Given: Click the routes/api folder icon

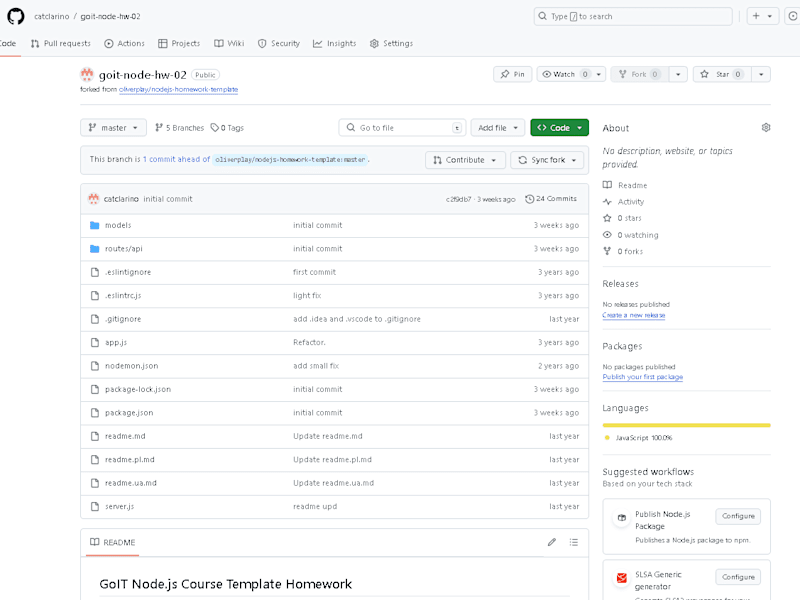Looking at the screenshot, I should (94, 248).
